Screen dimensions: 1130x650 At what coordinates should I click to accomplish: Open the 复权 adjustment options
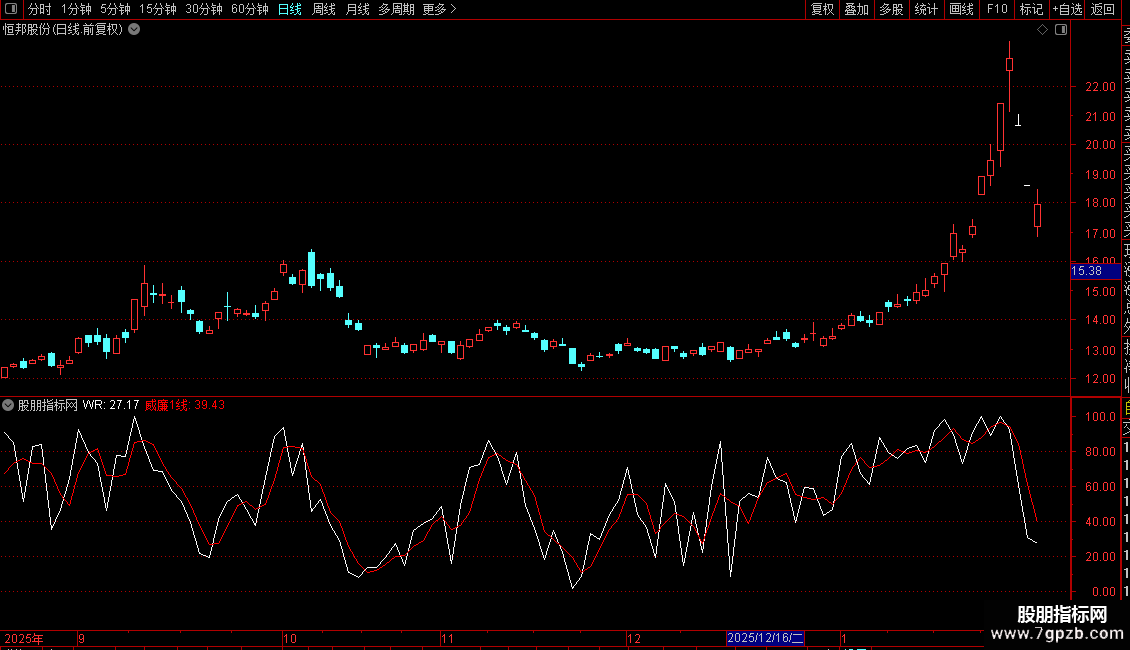(x=822, y=9)
